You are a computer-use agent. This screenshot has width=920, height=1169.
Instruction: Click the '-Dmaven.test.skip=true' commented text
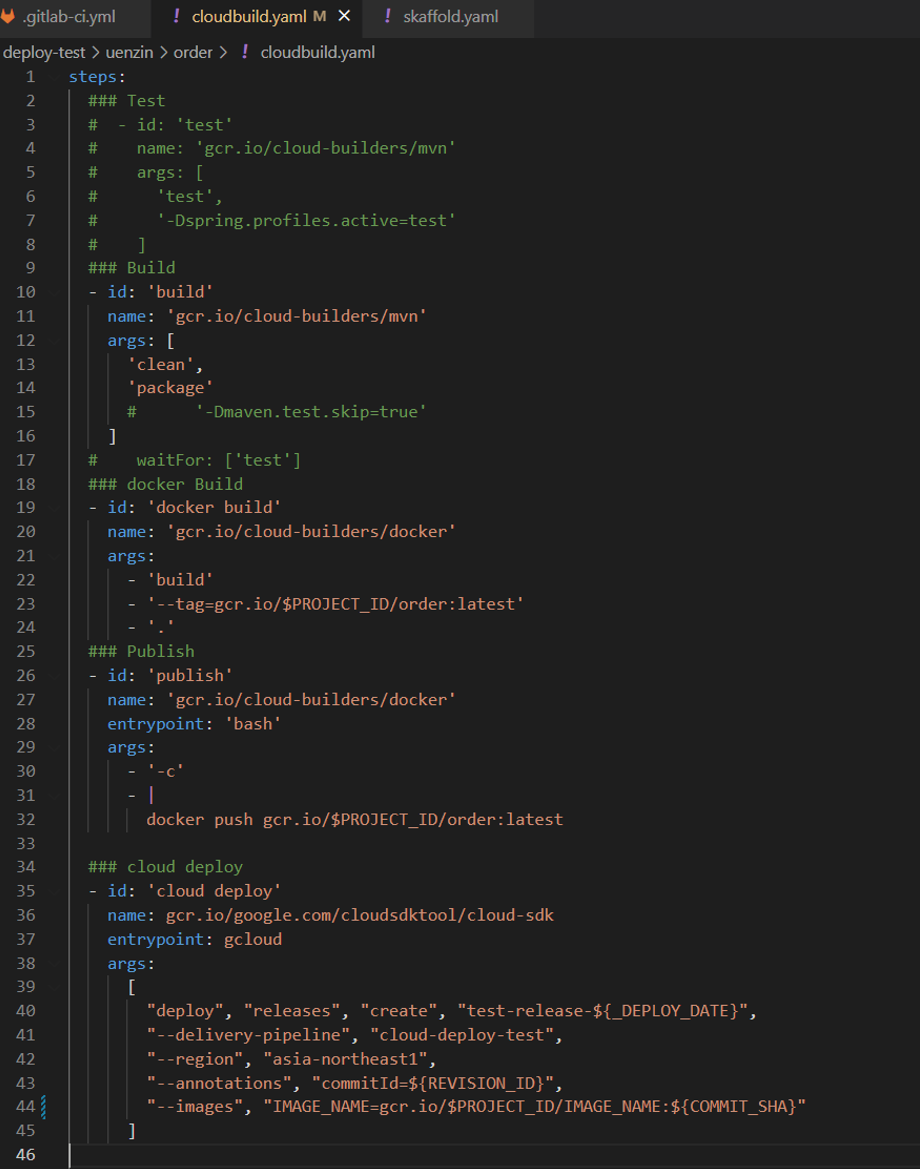[x=311, y=412]
